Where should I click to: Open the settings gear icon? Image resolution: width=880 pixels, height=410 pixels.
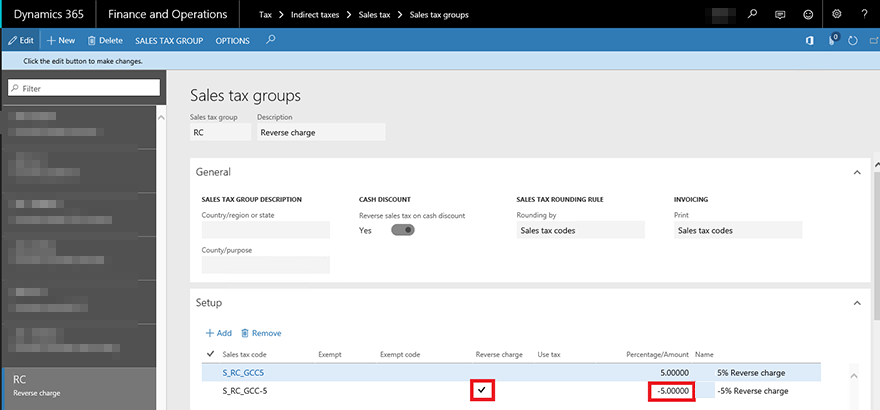coord(836,15)
